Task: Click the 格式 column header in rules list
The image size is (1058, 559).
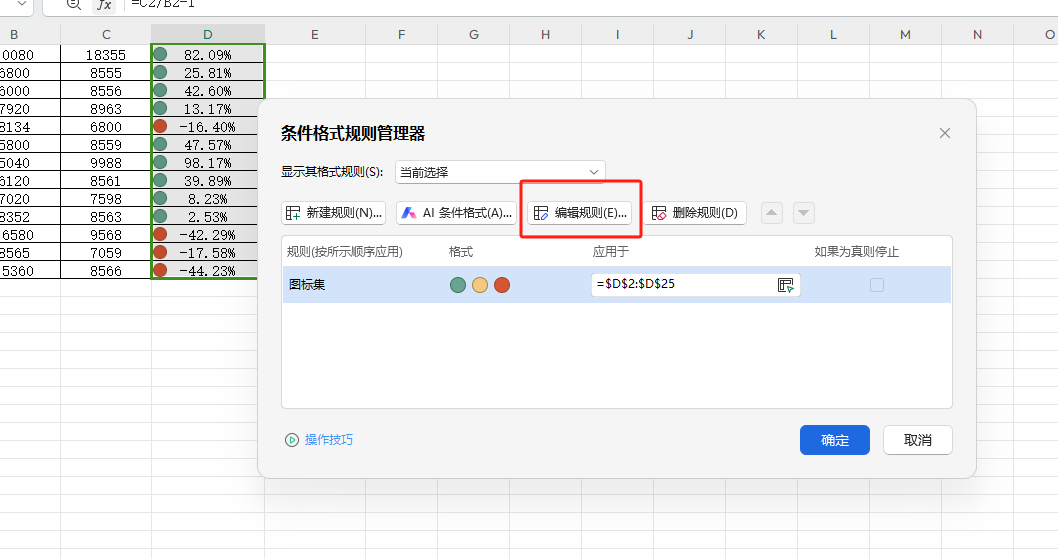Action: click(x=461, y=252)
